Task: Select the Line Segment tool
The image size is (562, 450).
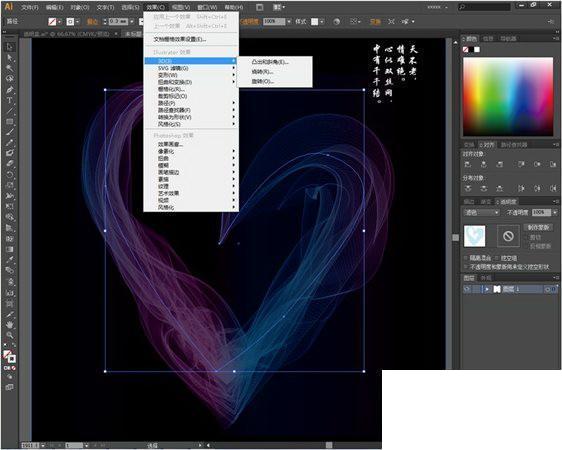Action: pyautogui.click(x=9, y=111)
